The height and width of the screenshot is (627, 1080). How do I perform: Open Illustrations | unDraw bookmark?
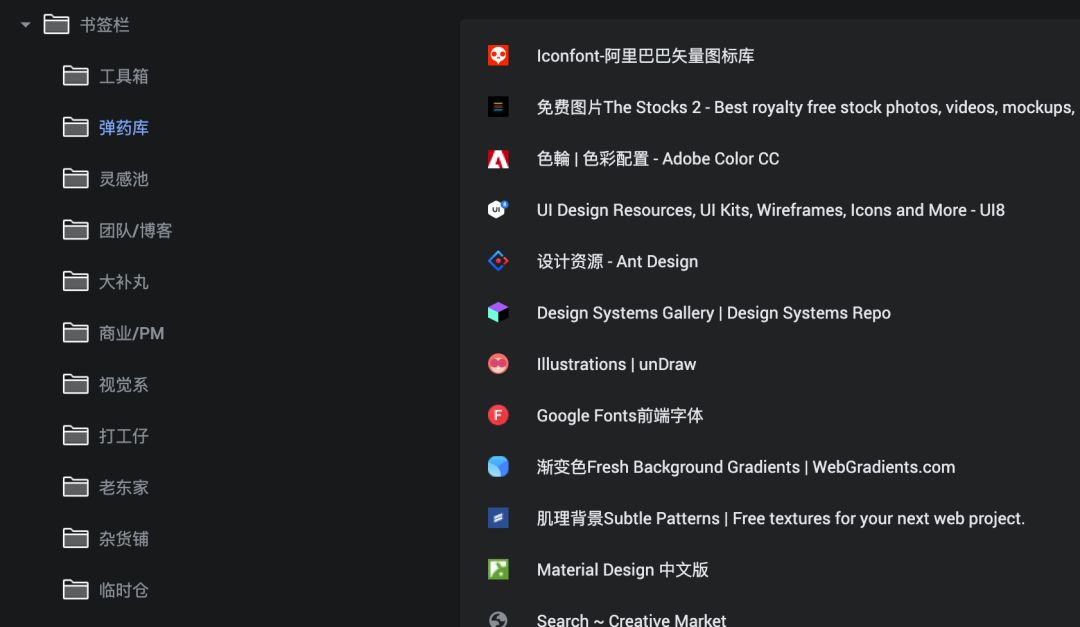point(616,364)
